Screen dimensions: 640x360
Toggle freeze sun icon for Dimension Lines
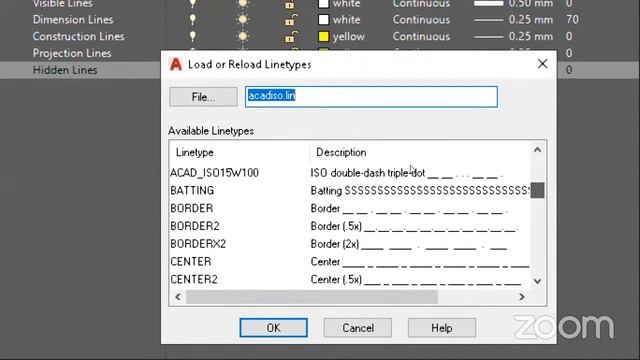coord(242,20)
